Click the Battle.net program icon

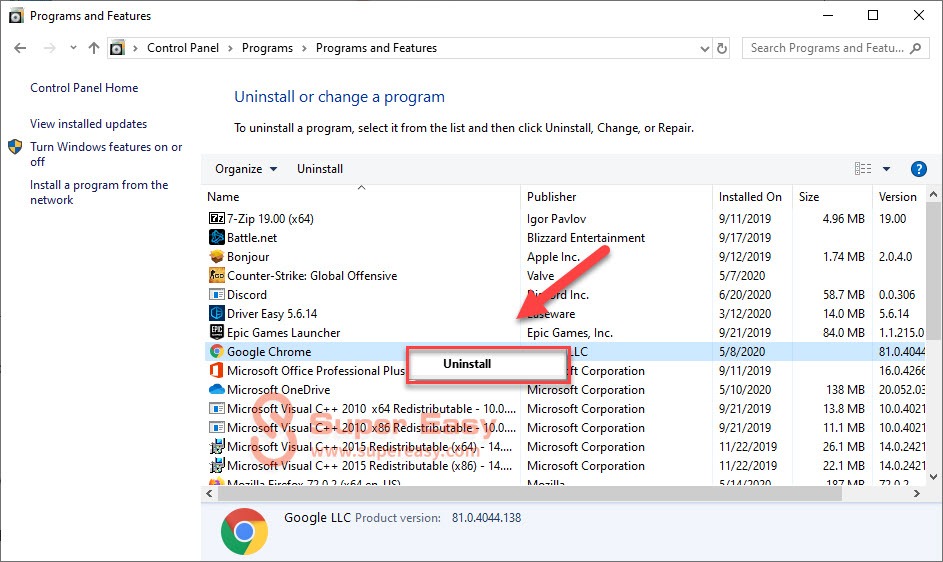(x=217, y=237)
